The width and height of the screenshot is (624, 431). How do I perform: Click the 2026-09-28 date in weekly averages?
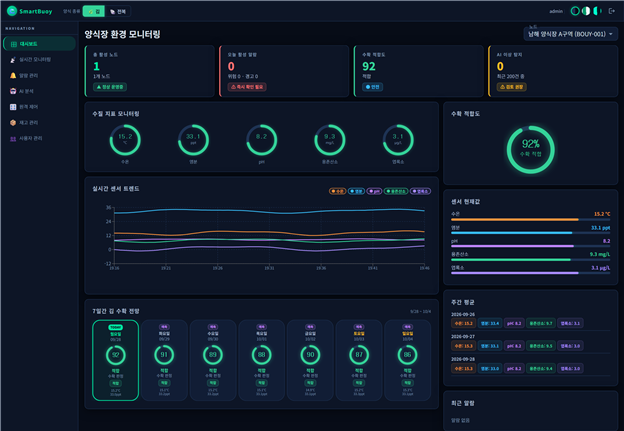[x=463, y=359]
